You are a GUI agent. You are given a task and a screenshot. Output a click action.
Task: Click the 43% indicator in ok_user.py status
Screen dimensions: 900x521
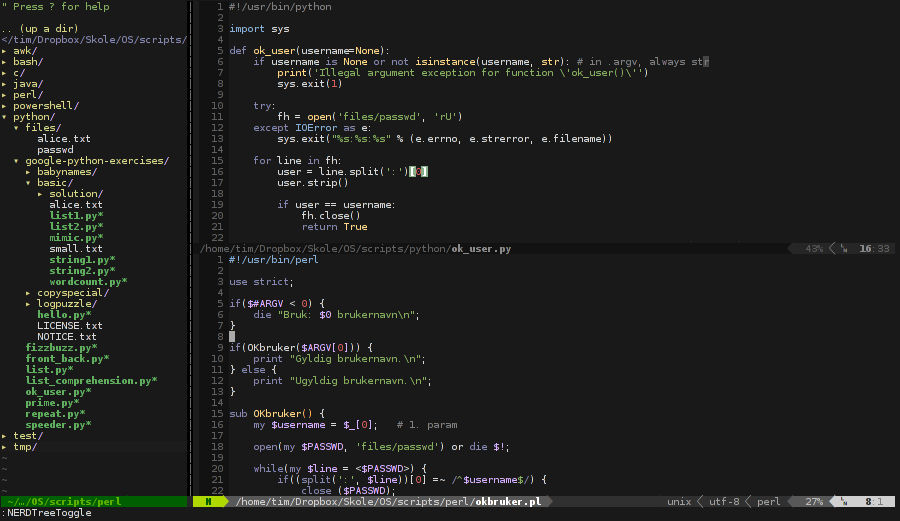coord(813,249)
